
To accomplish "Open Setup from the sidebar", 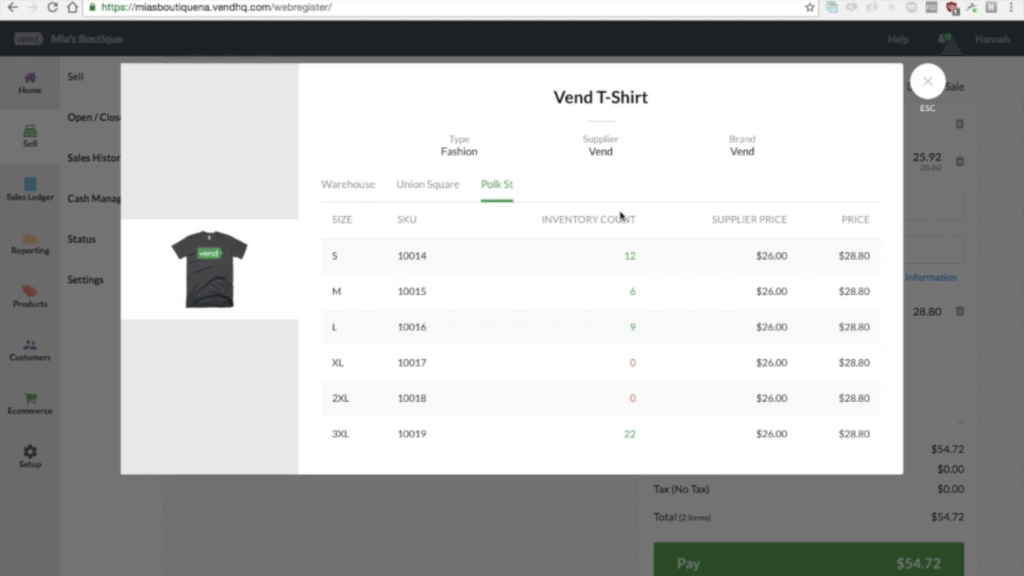I will (x=30, y=455).
